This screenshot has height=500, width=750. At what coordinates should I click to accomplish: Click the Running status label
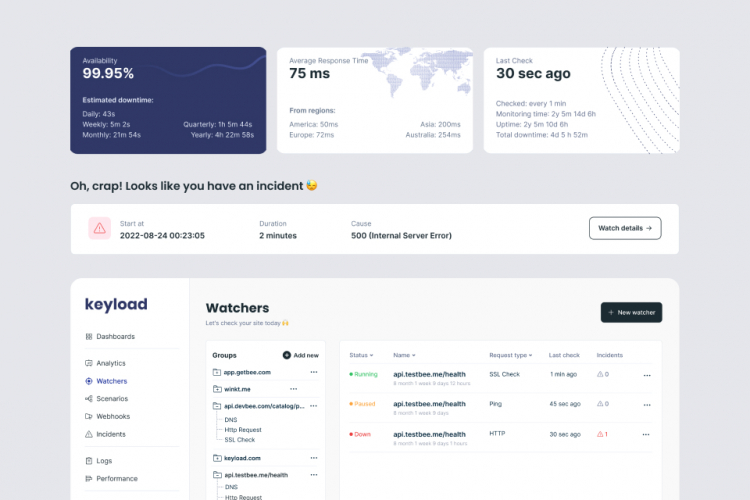(x=364, y=374)
